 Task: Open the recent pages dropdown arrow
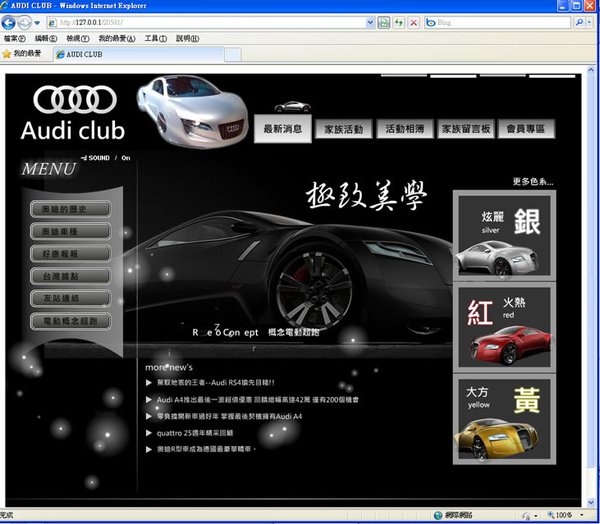click(x=37, y=23)
